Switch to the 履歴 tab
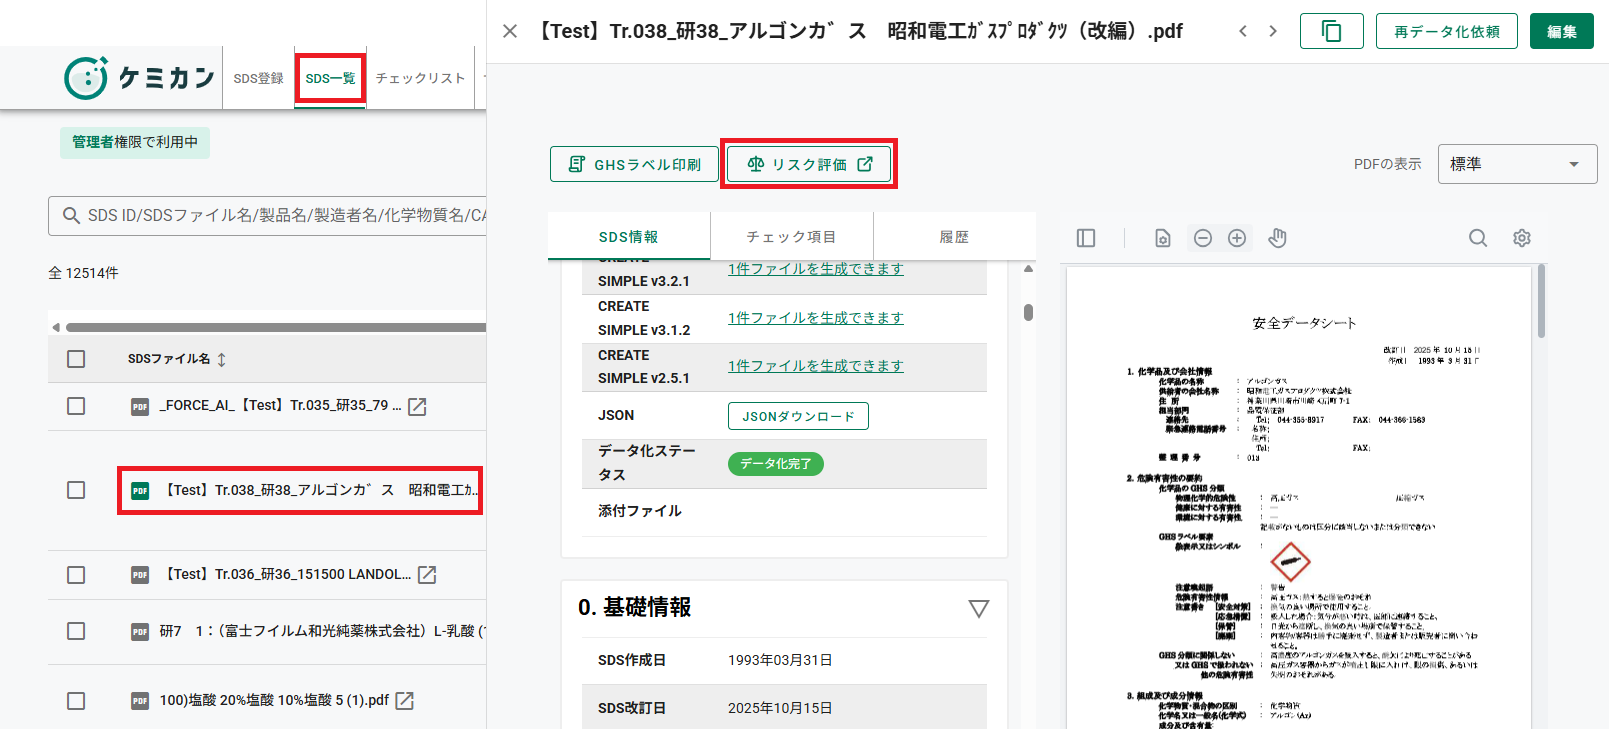 [x=955, y=237]
